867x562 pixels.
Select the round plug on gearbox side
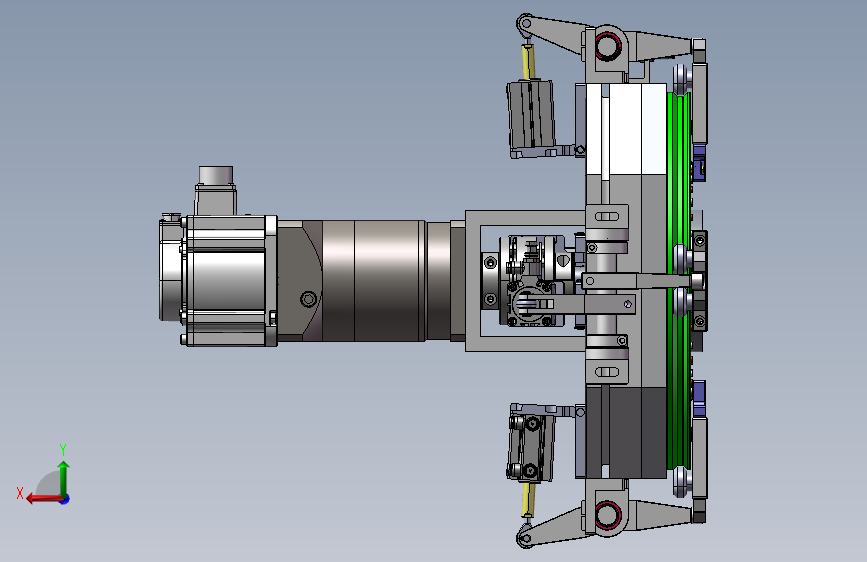click(309, 299)
